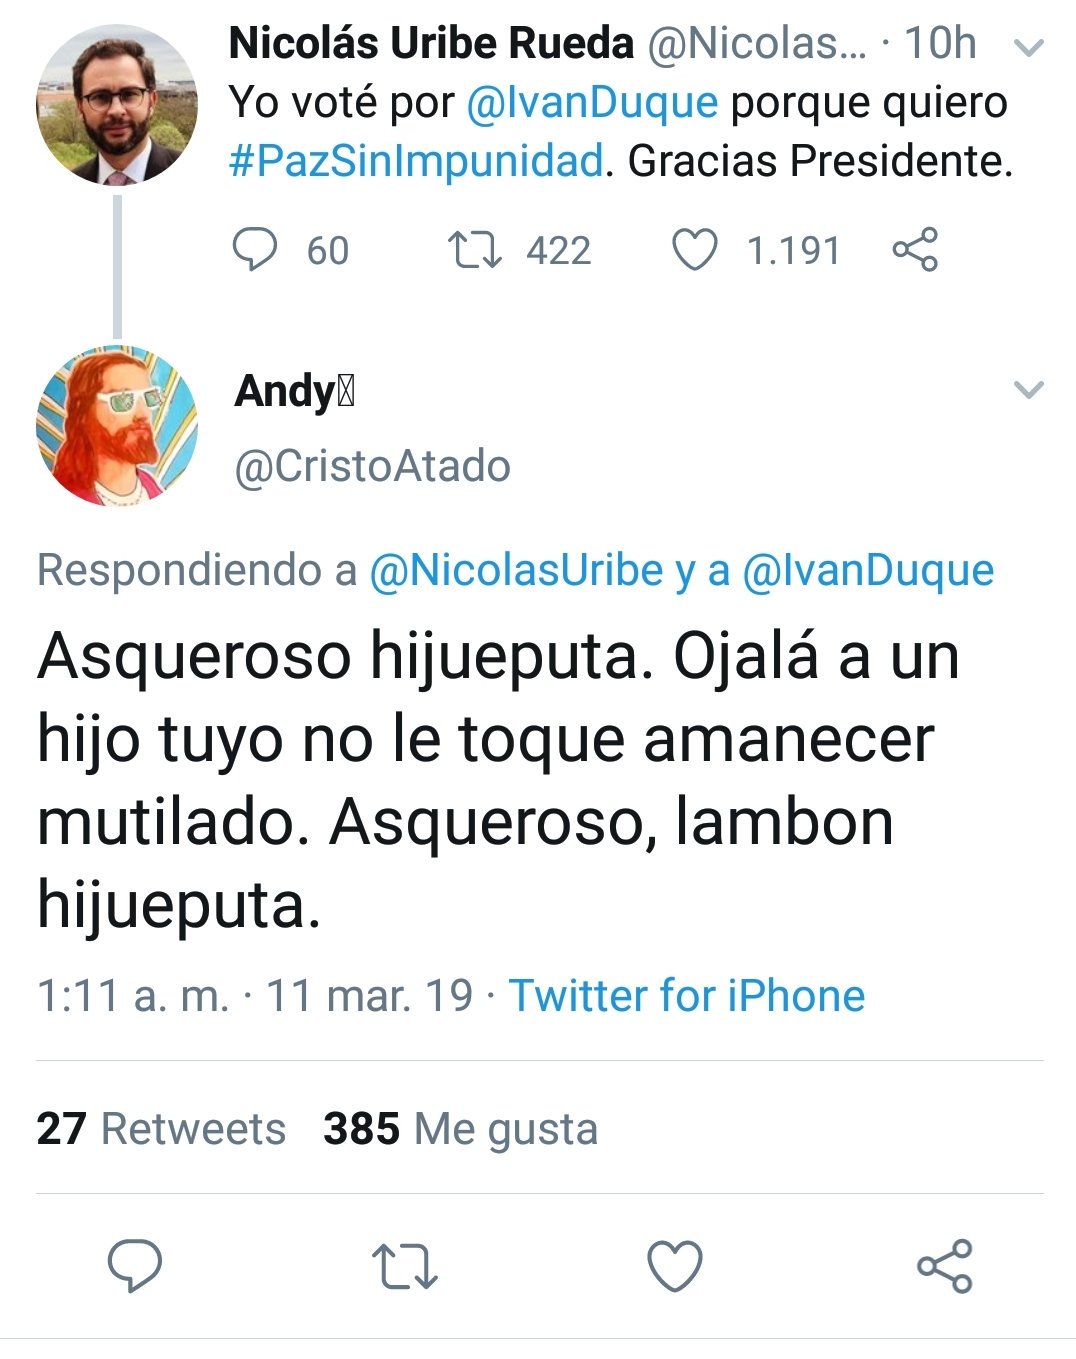1076x1359 pixels.
Task: Open Andy's Jesus-with-sunglasses avatar
Action: pyautogui.click(x=117, y=426)
